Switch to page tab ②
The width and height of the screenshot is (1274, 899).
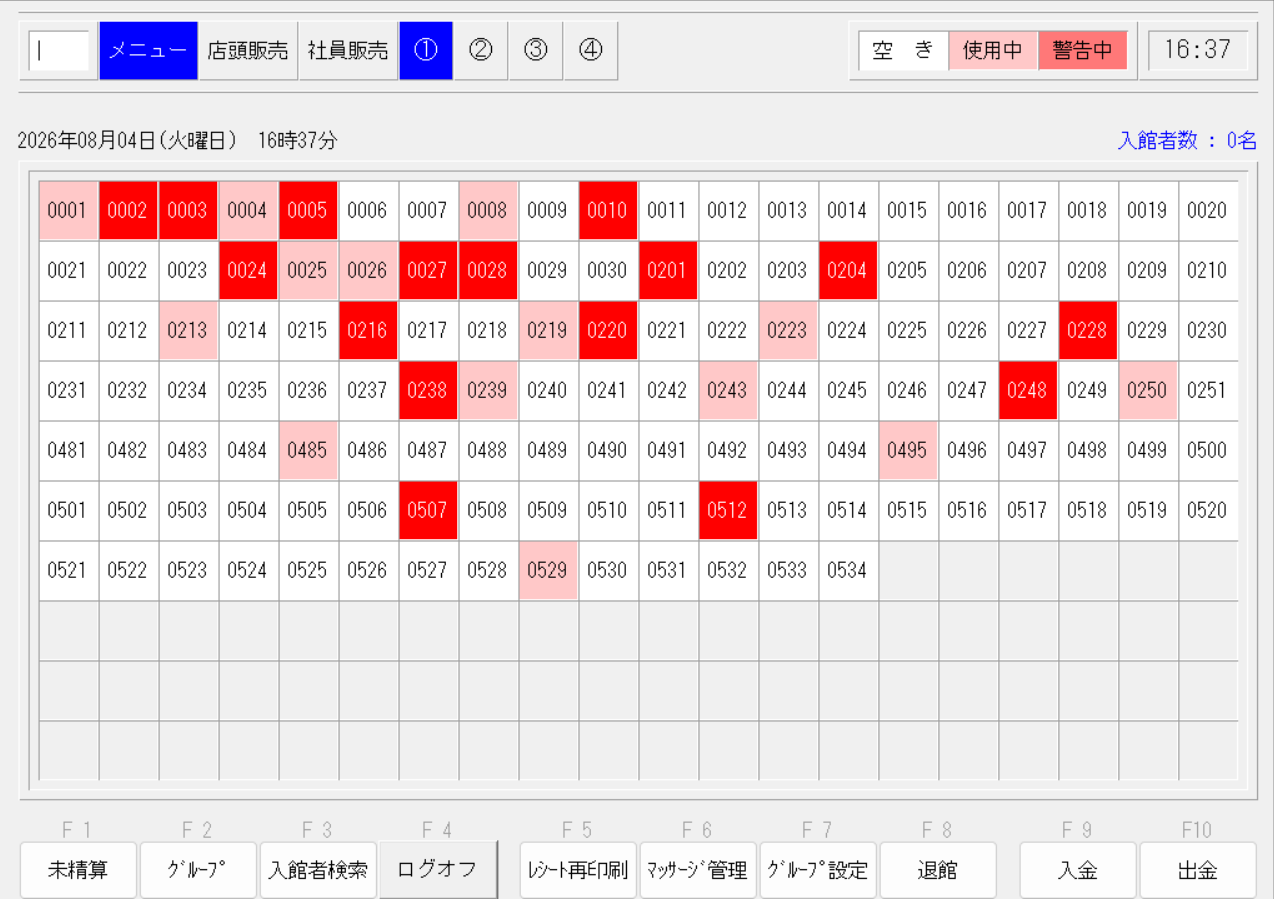(x=481, y=51)
